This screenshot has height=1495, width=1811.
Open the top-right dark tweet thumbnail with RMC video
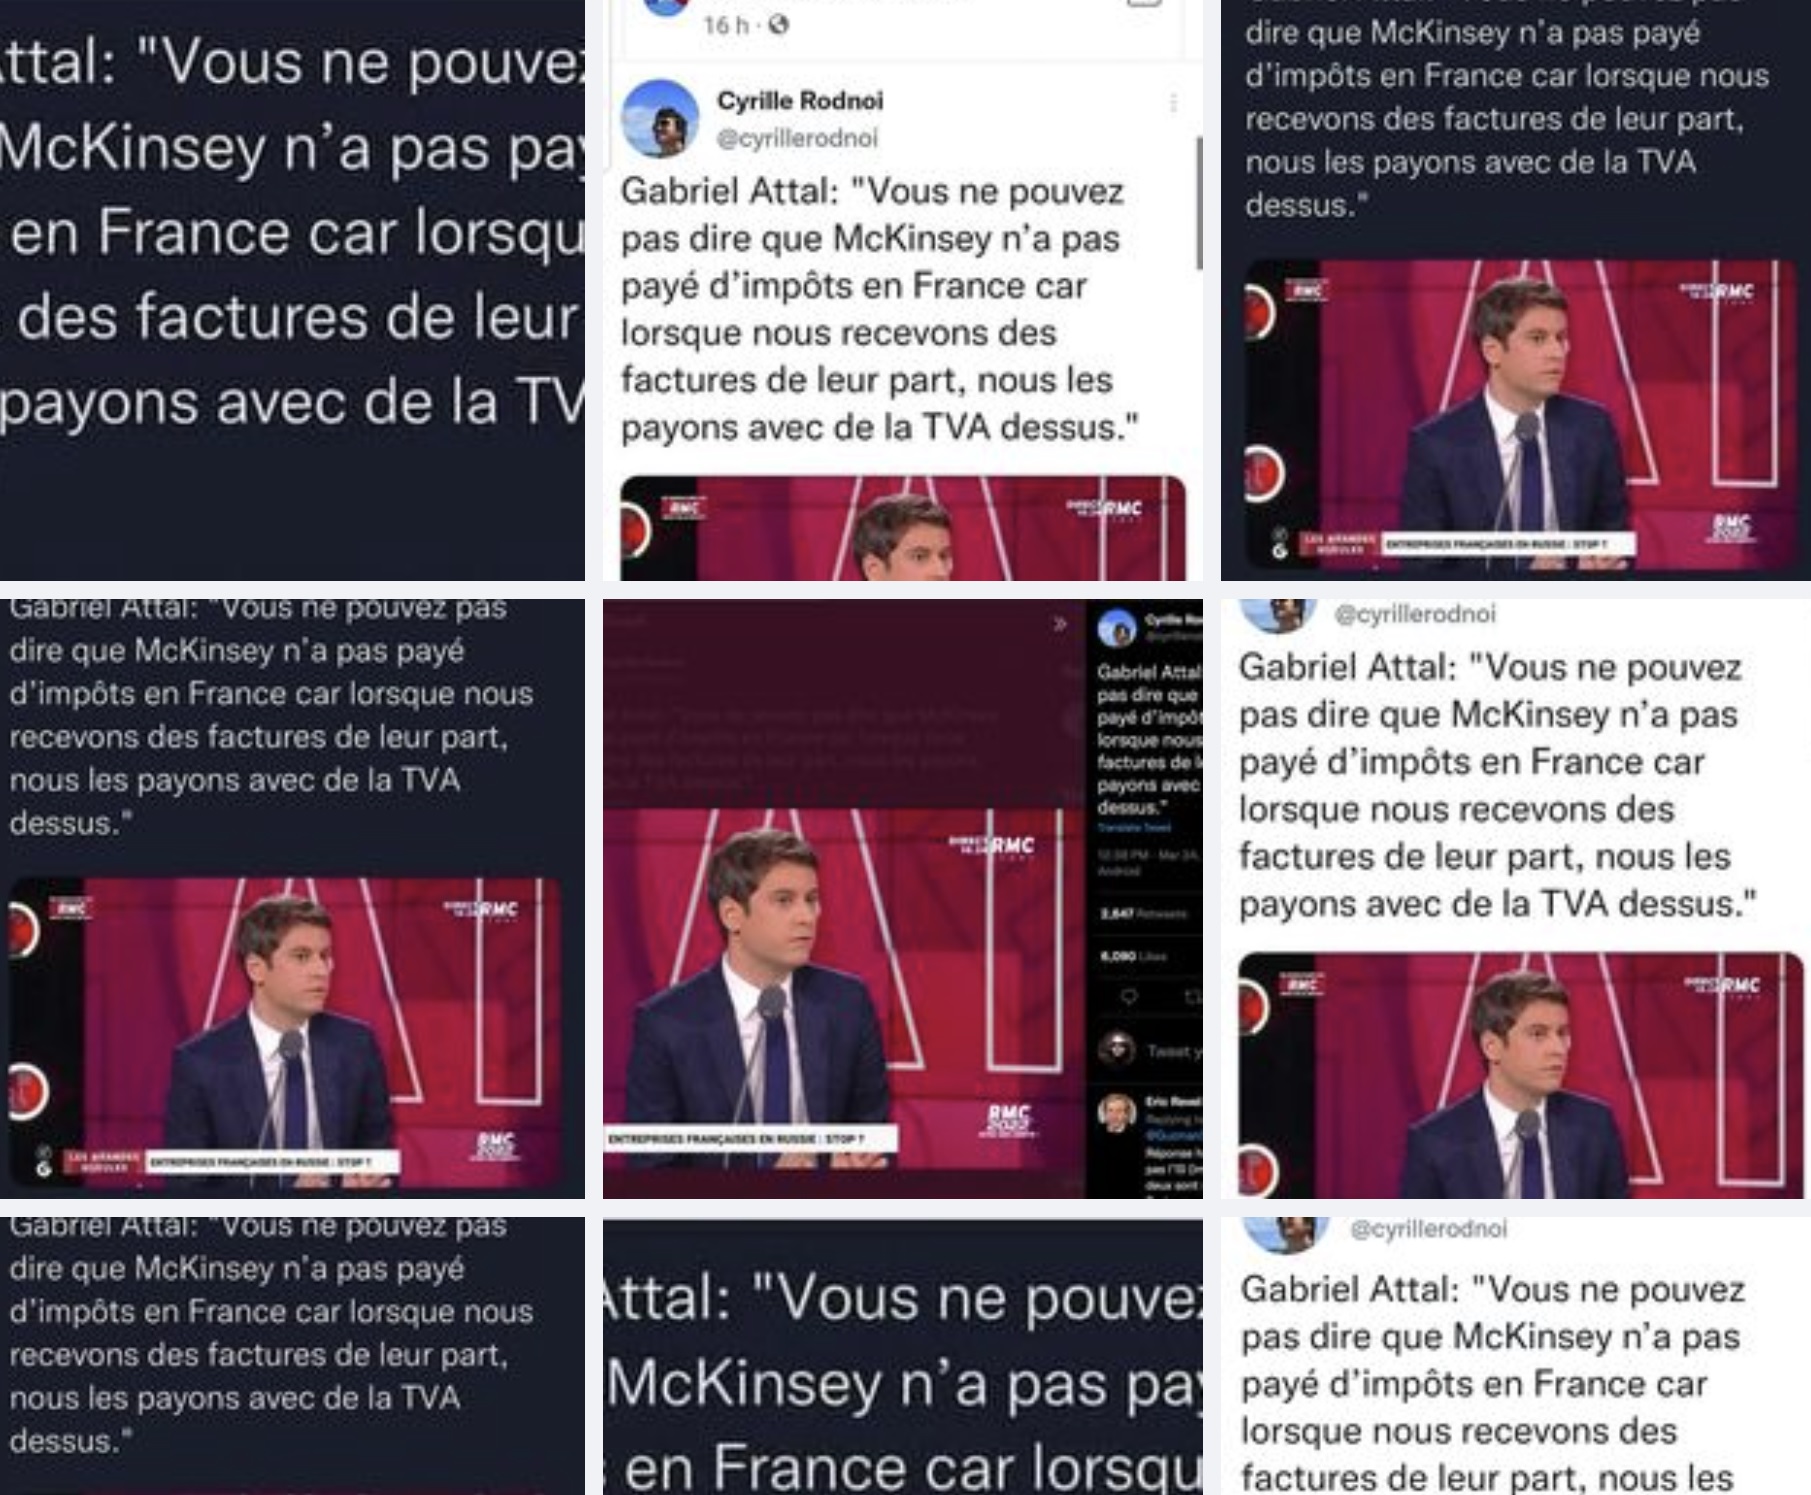(x=1516, y=290)
